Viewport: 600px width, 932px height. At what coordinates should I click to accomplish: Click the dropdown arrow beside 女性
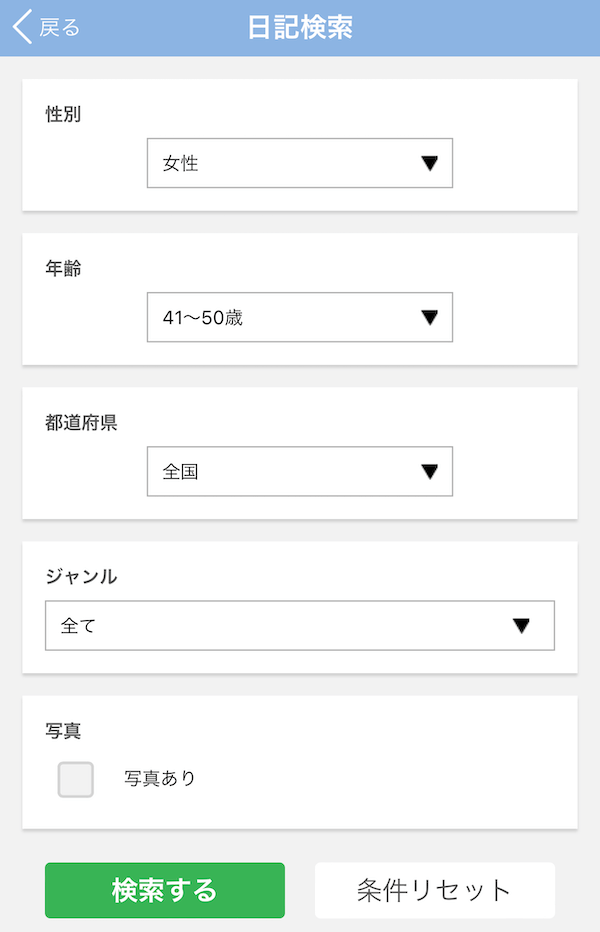coord(430,162)
